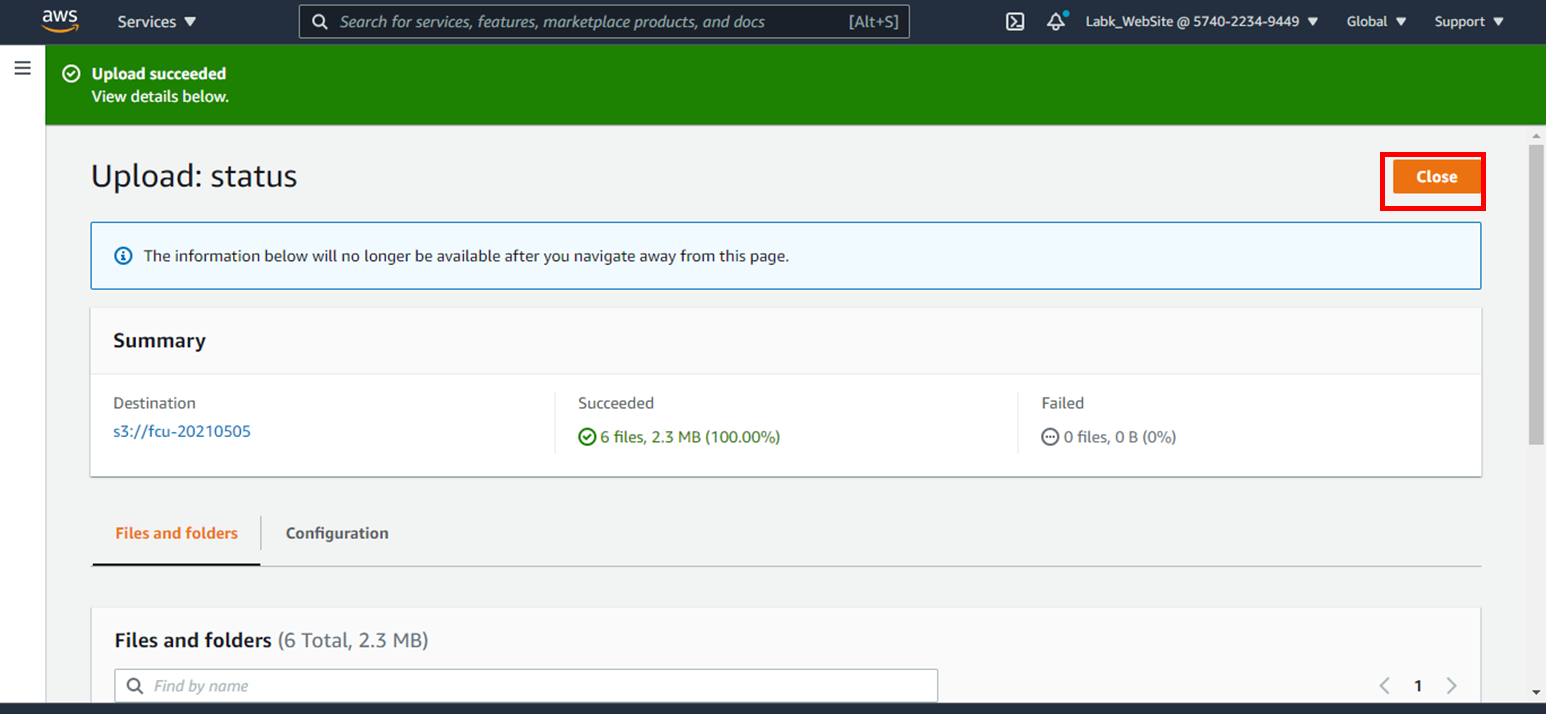This screenshot has width=1546, height=714.
Task: Close the upload status page
Action: pyautogui.click(x=1436, y=177)
